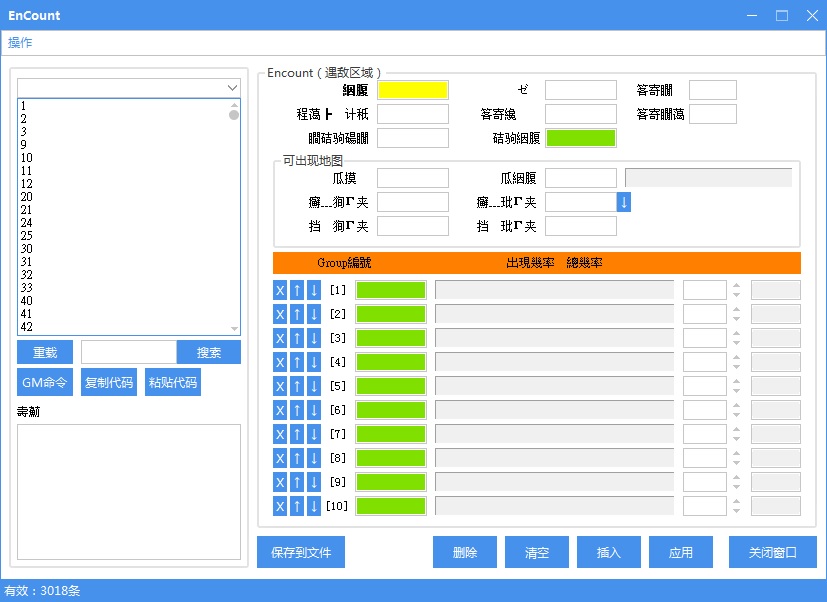Increase the rate spinner on row [5]
The width and height of the screenshot is (827, 602).
click(736, 381)
